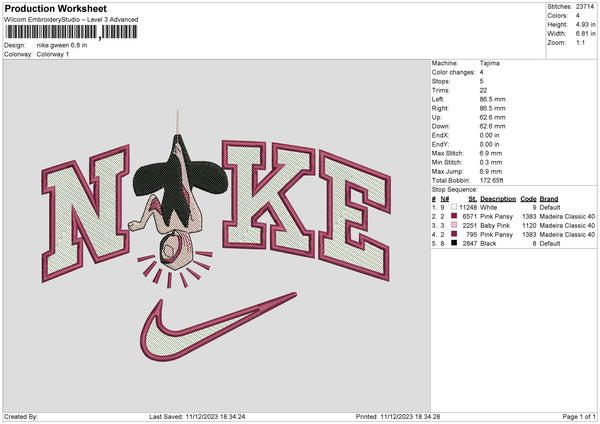Screen dimensions: 600x424
Task: Click the Min Stitch value "0.3 mm"
Action: click(491, 162)
